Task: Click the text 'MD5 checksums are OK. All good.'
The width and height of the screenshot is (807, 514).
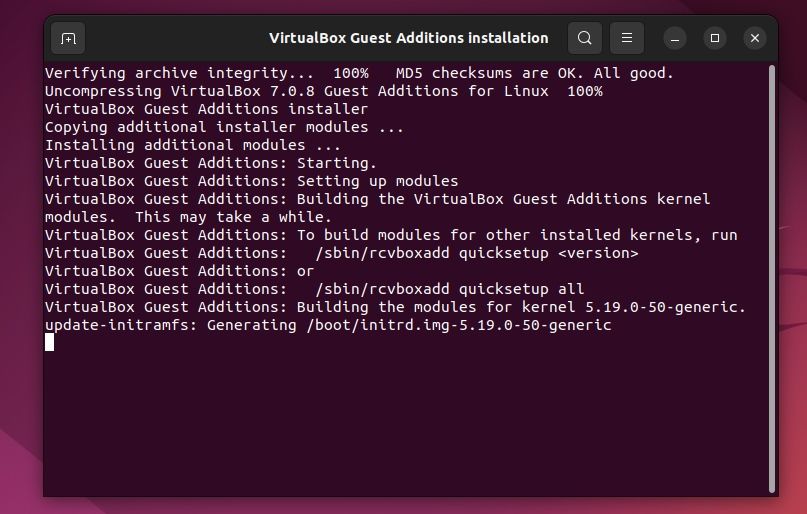Action: (535, 73)
